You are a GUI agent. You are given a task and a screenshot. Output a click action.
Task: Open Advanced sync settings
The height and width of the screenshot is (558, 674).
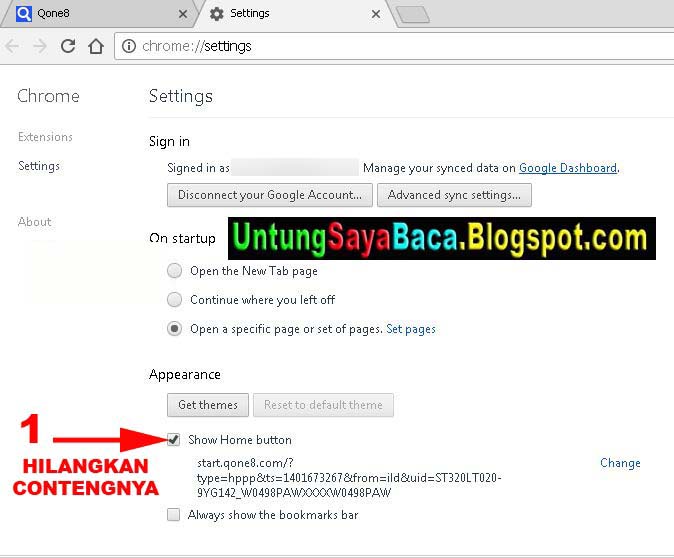tap(454, 195)
